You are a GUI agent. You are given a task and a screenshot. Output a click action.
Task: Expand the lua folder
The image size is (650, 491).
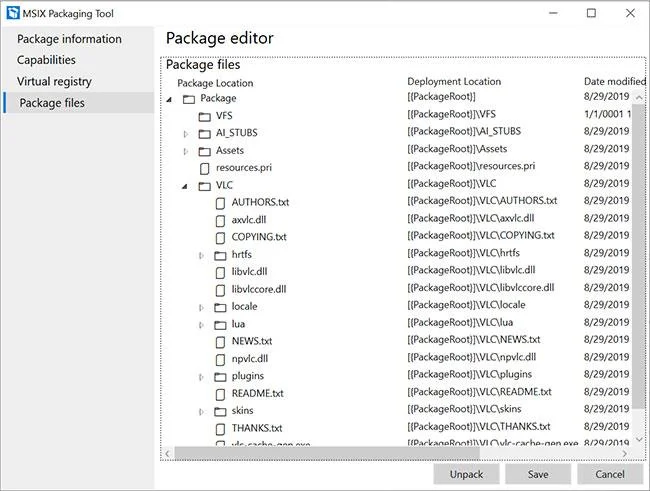click(201, 325)
